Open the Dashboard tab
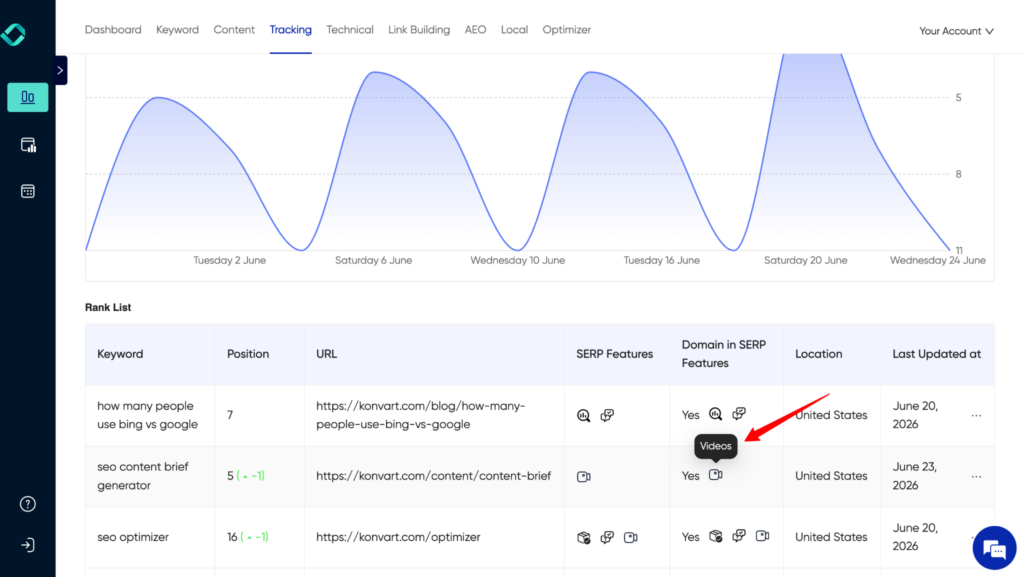Viewport: 1024px width, 577px height. click(x=113, y=29)
